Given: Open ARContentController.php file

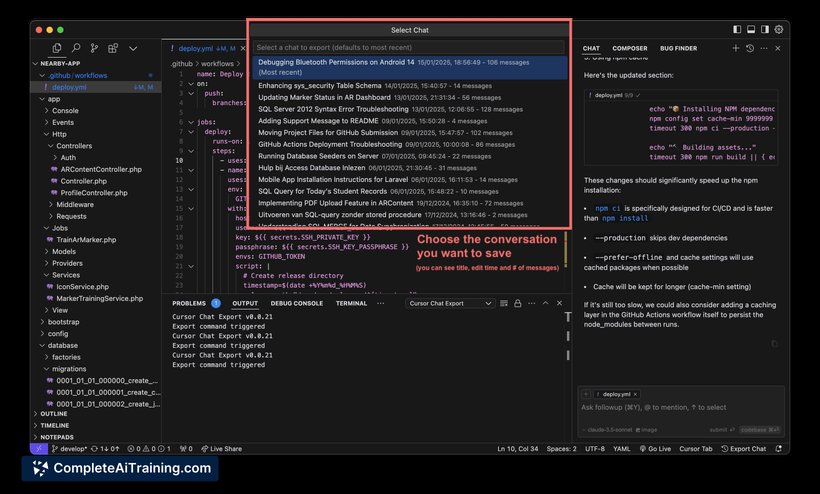Looking at the screenshot, I should (101, 169).
